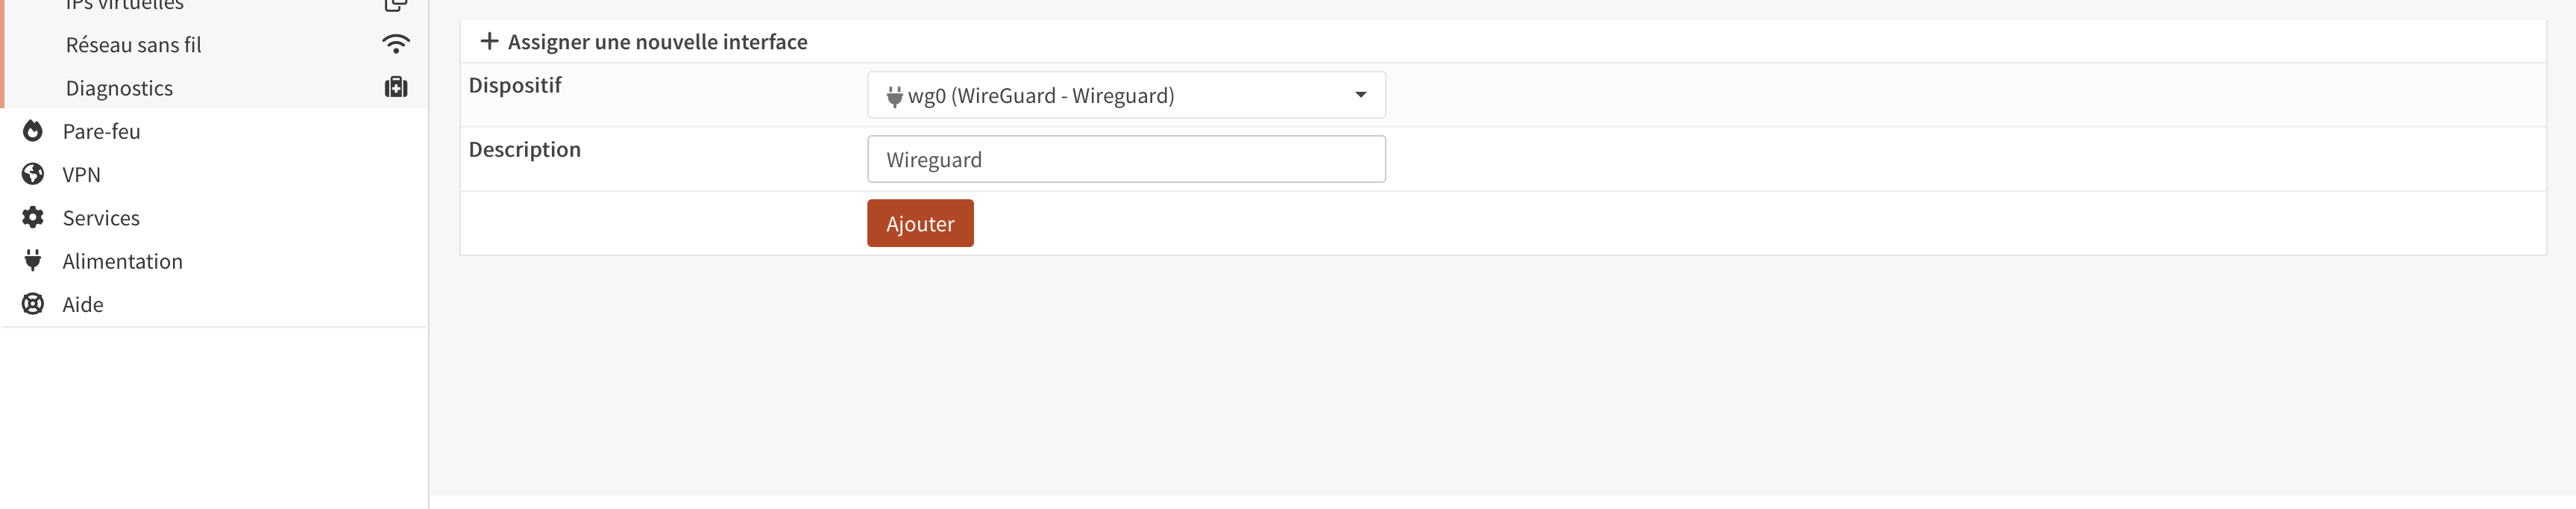The width and height of the screenshot is (2576, 509).
Task: Click the plus icon before Assigner une nouvelle interface
Action: 489,41
